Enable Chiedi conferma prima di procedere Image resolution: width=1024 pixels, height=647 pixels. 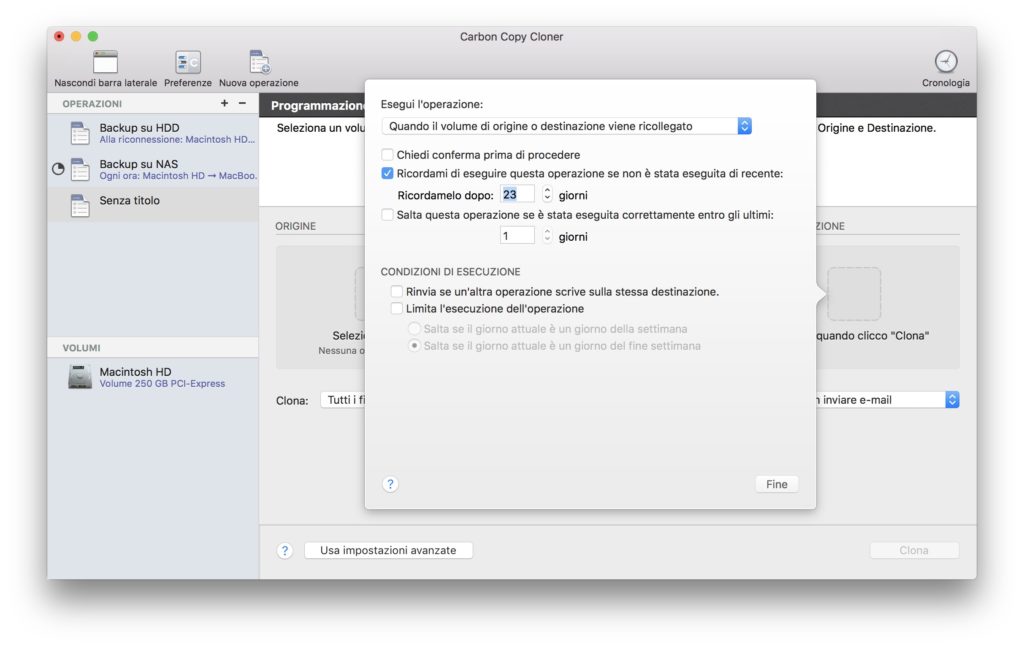[x=387, y=155]
